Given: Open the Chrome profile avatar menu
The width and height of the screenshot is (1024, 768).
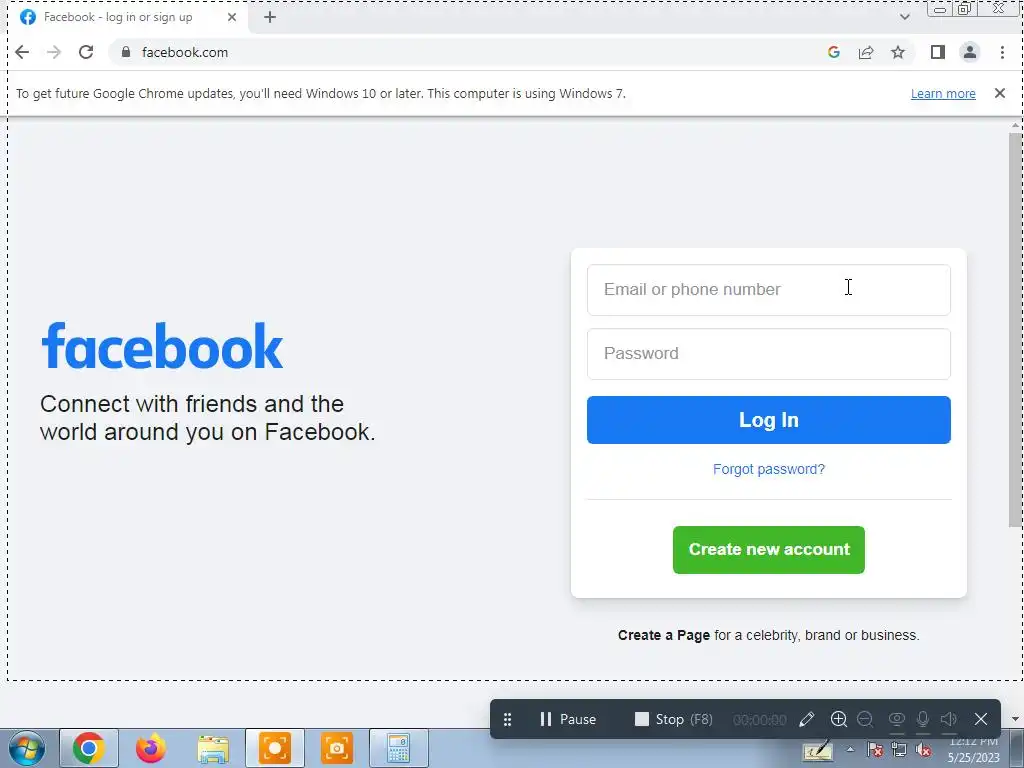Looking at the screenshot, I should (970, 52).
